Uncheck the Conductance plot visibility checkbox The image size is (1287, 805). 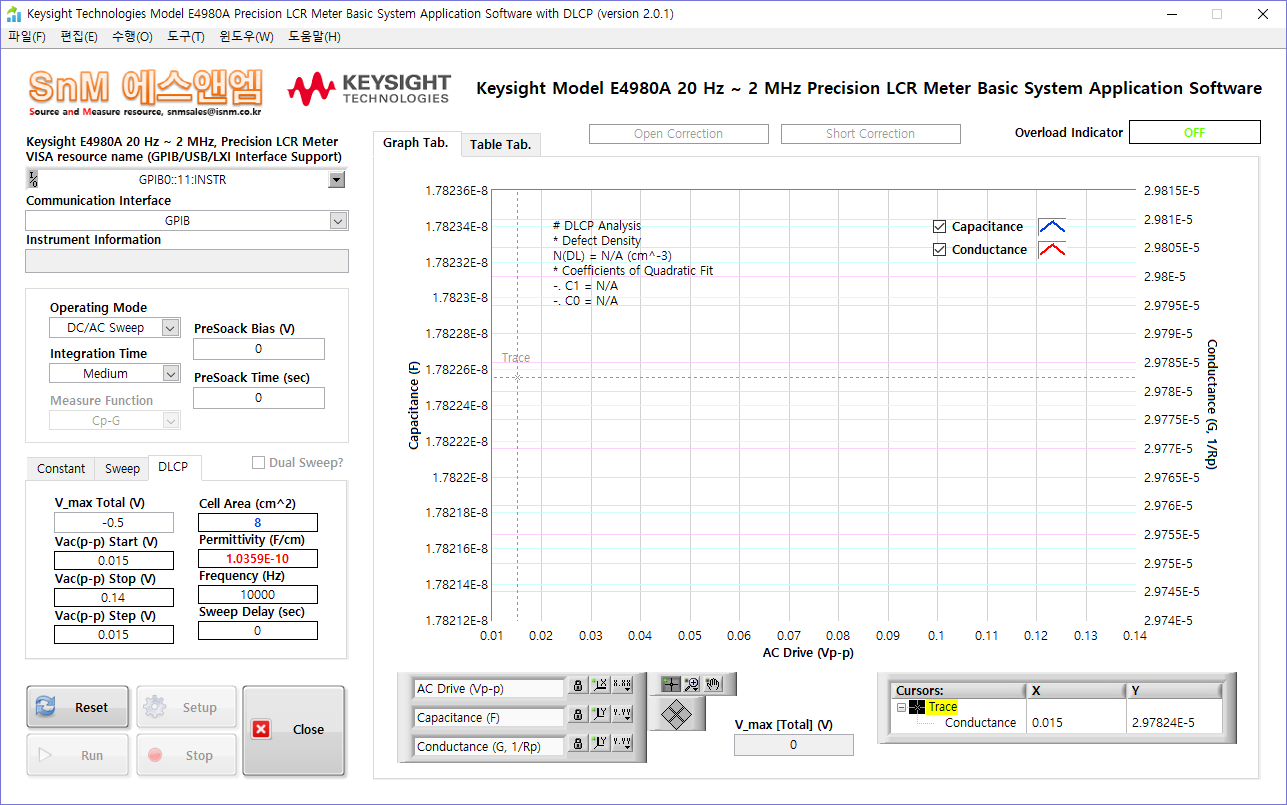(x=939, y=250)
